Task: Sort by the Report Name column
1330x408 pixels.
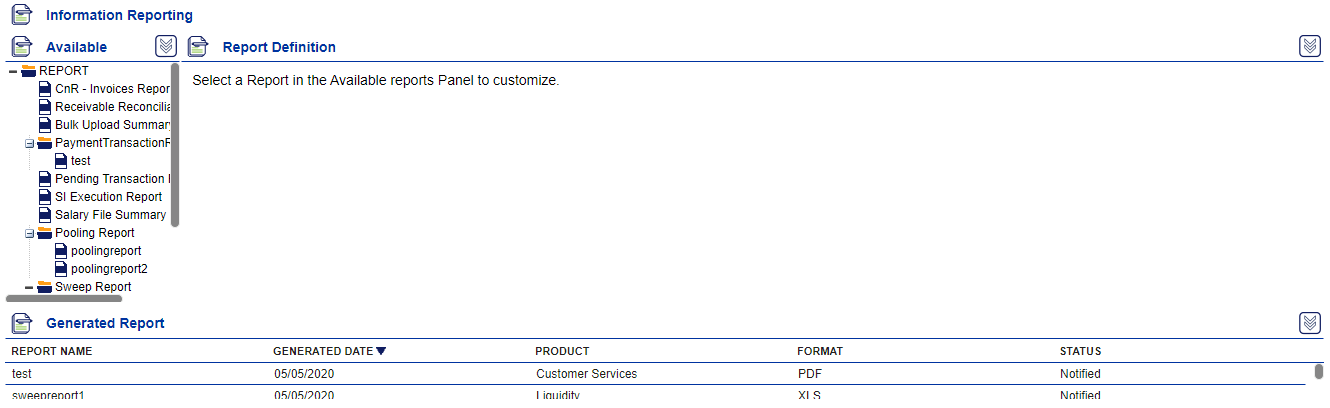Action: 52,351
